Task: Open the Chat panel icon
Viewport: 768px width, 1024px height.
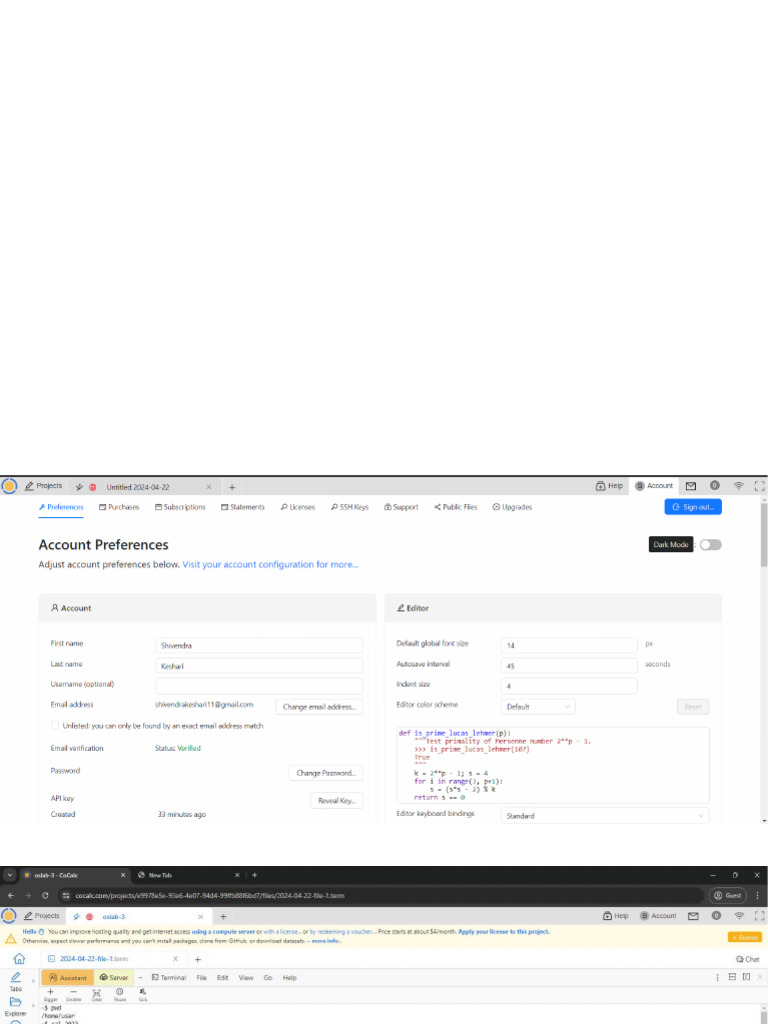Action: (x=746, y=959)
